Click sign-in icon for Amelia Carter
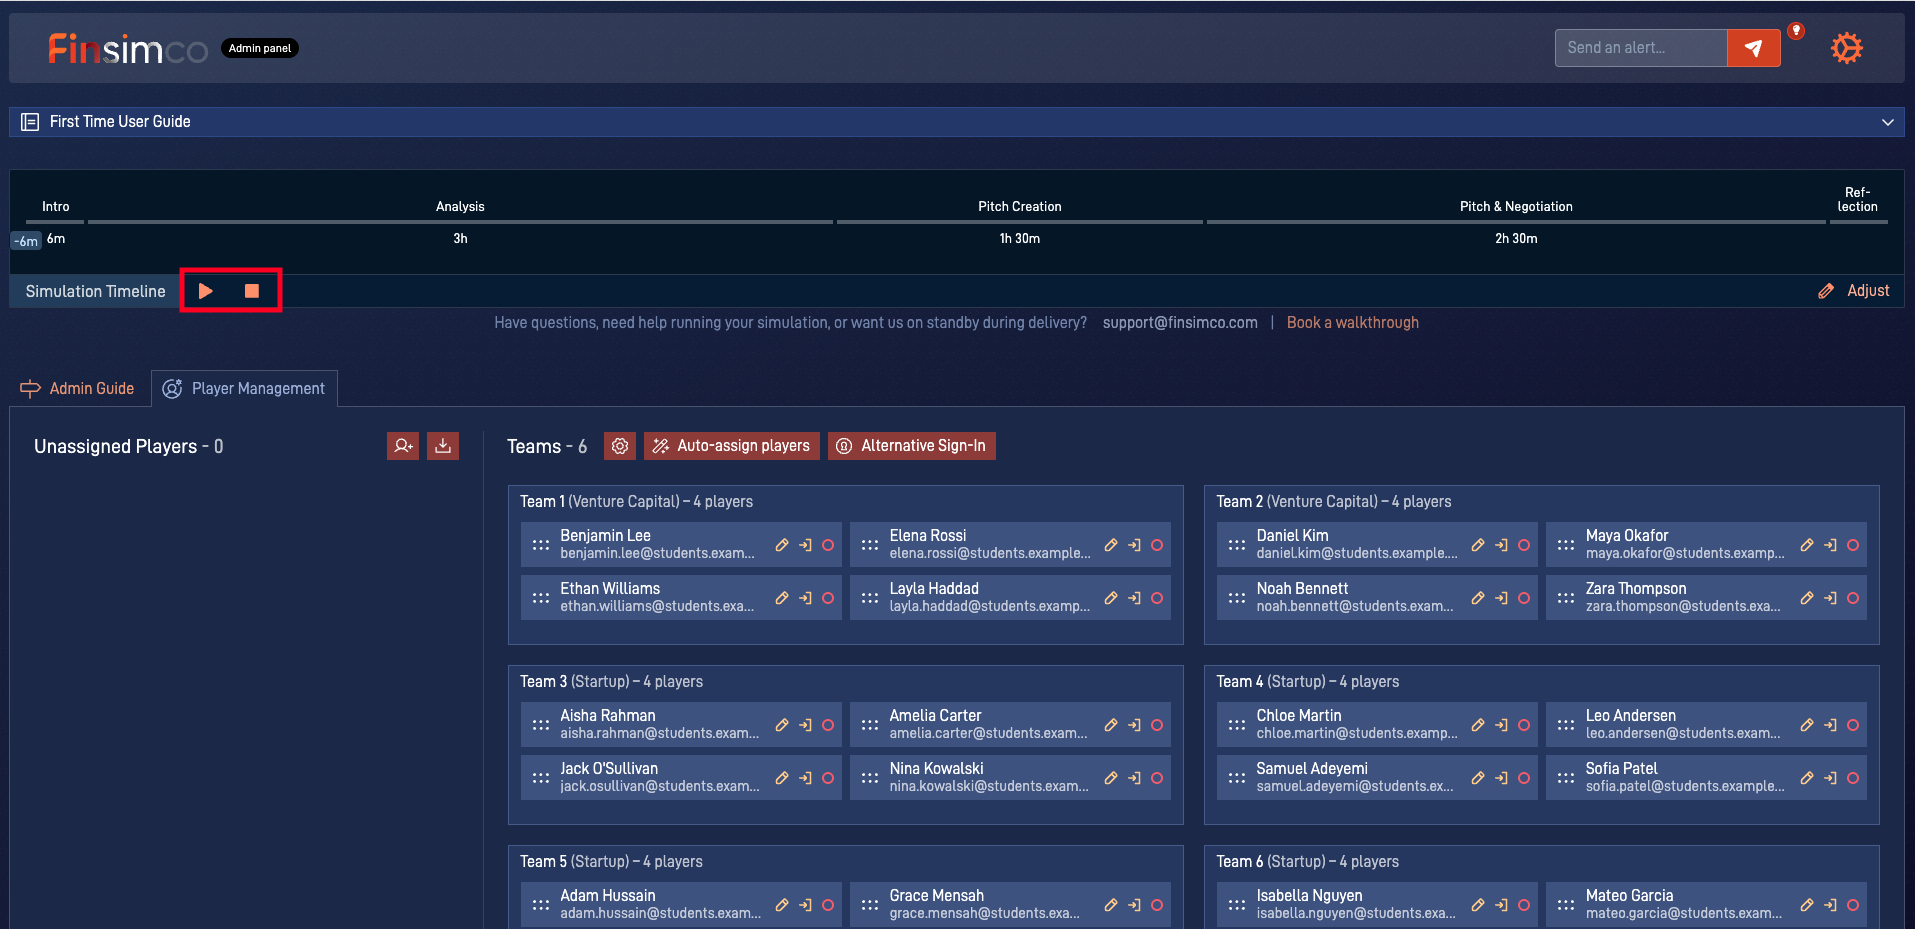The image size is (1915, 929). tap(1134, 725)
